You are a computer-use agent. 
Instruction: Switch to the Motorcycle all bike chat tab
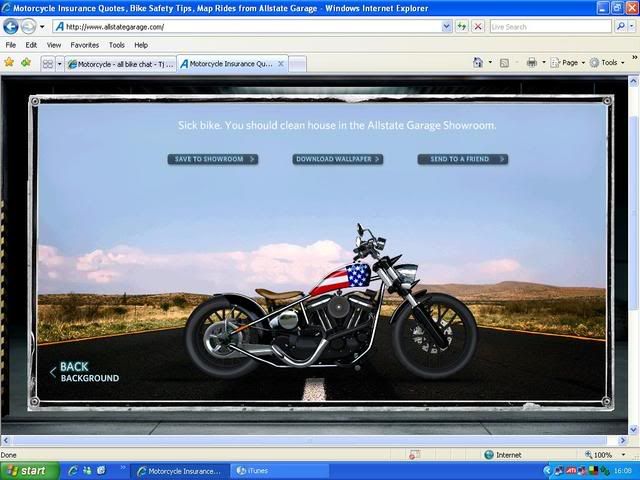(120, 63)
